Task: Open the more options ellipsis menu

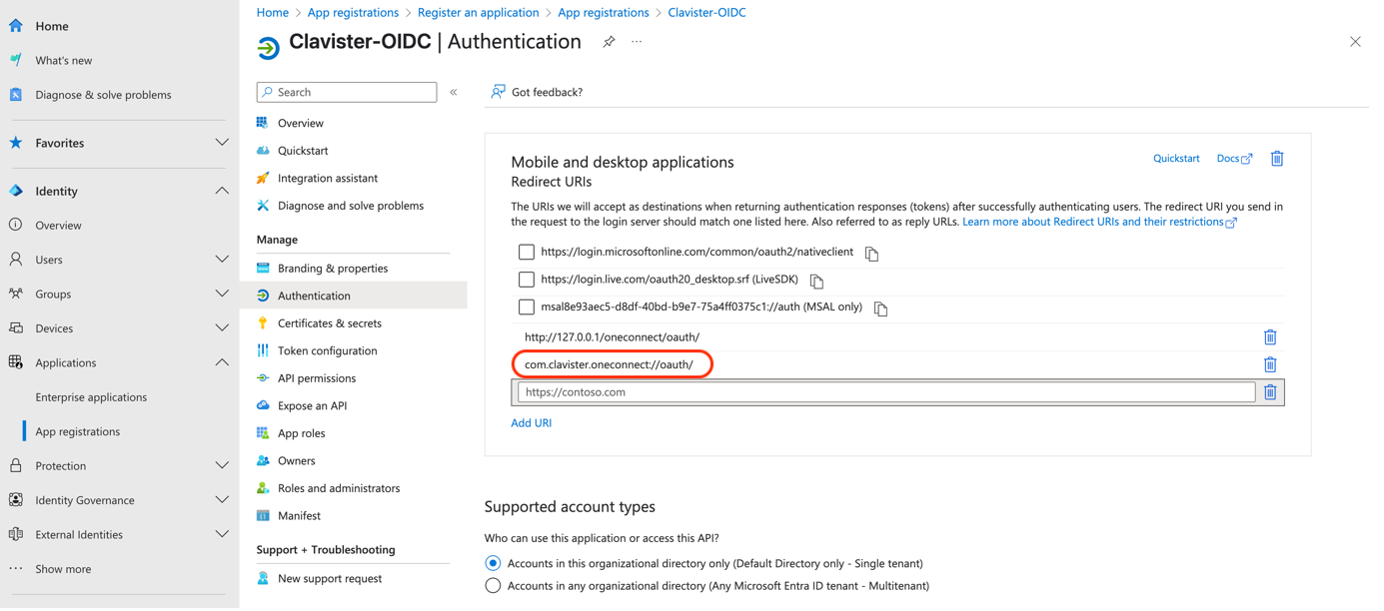Action: pos(636,42)
